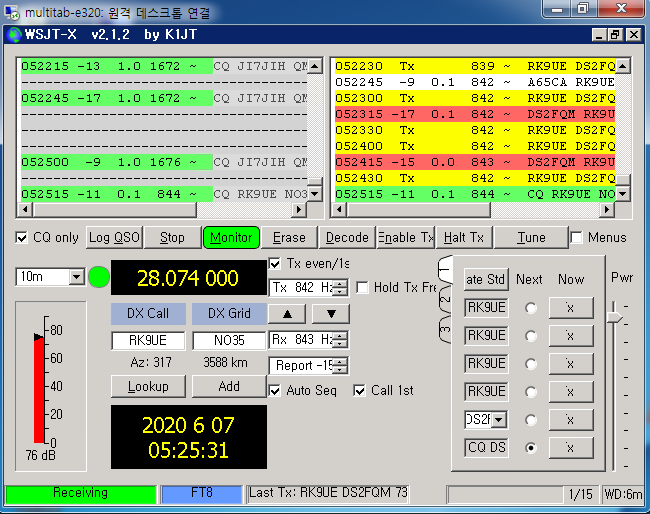Click the Decode button
Viewport: 650px width, 514px height.
(347, 238)
